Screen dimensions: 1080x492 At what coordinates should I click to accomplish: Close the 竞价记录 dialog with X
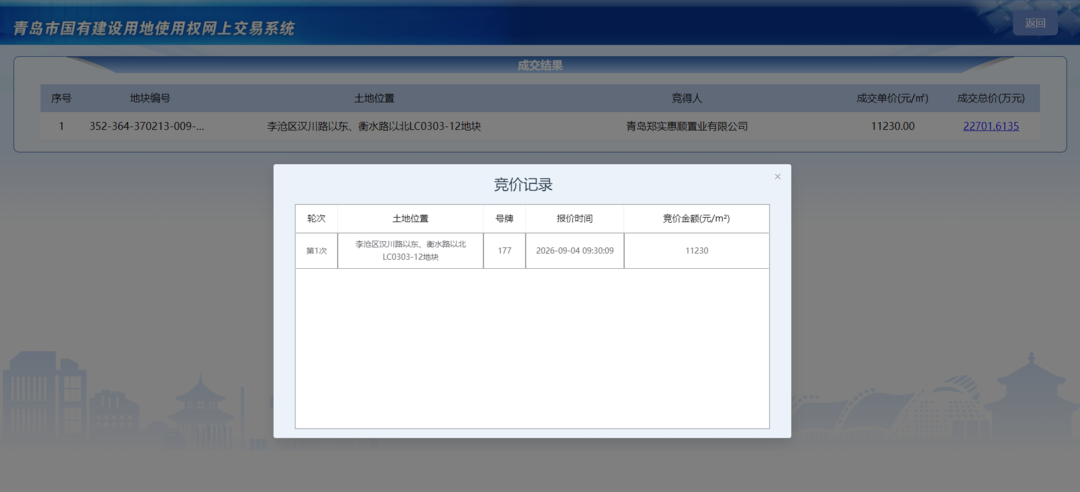(778, 177)
